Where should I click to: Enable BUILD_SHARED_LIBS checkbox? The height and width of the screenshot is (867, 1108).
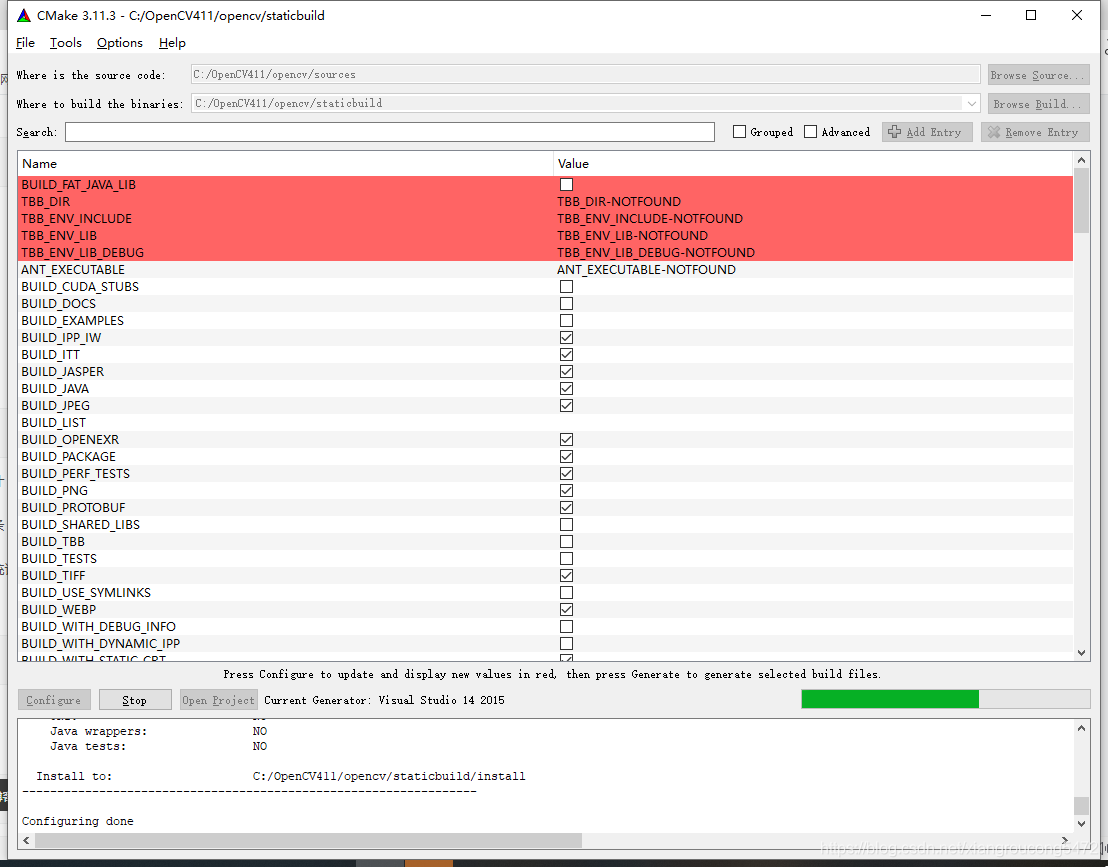click(x=566, y=525)
